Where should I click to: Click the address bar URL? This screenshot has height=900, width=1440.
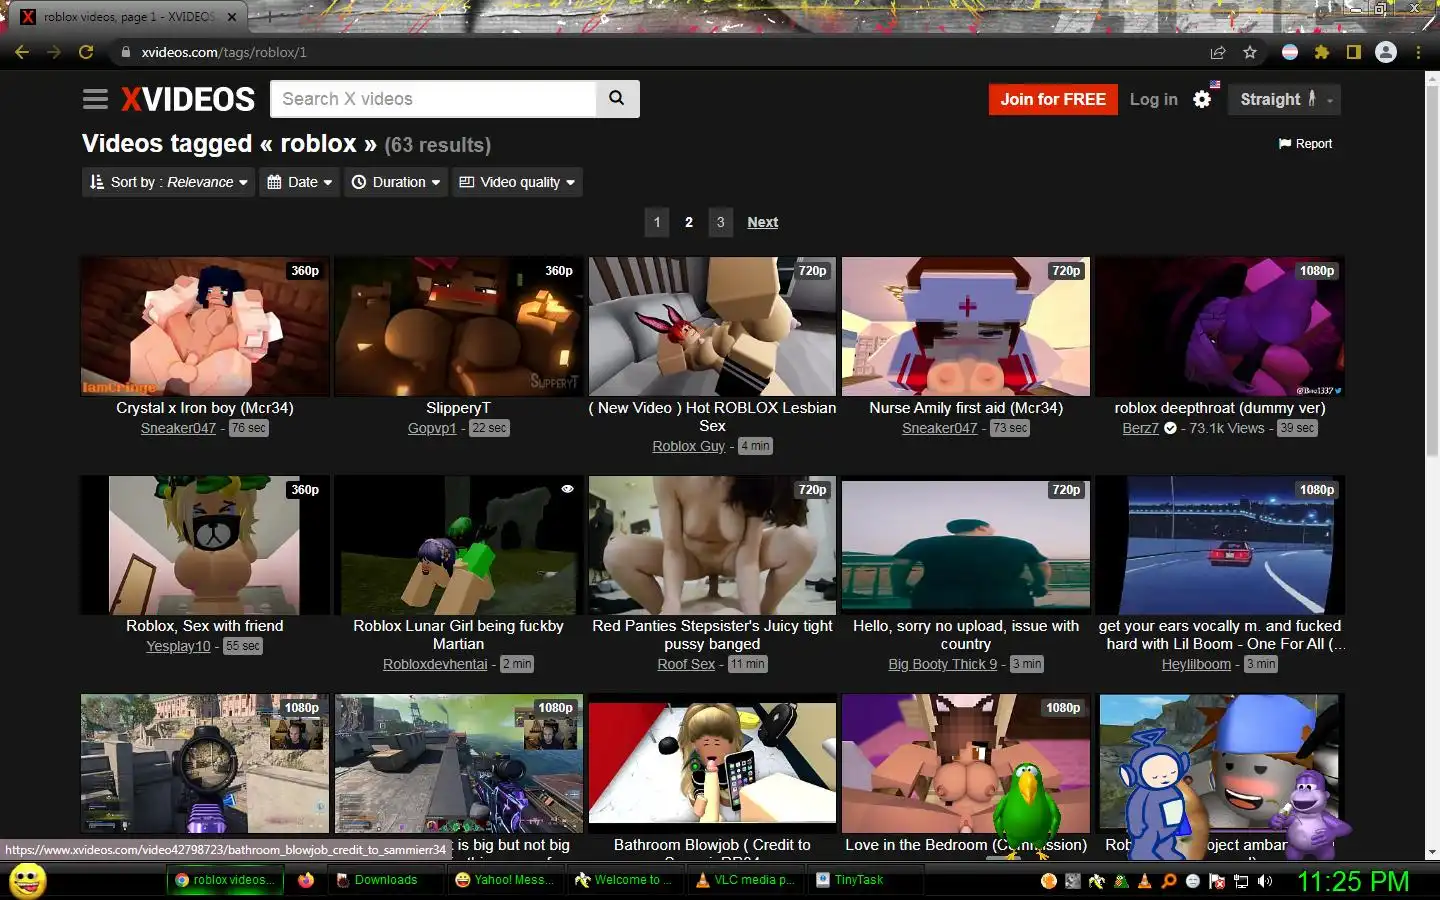224,52
